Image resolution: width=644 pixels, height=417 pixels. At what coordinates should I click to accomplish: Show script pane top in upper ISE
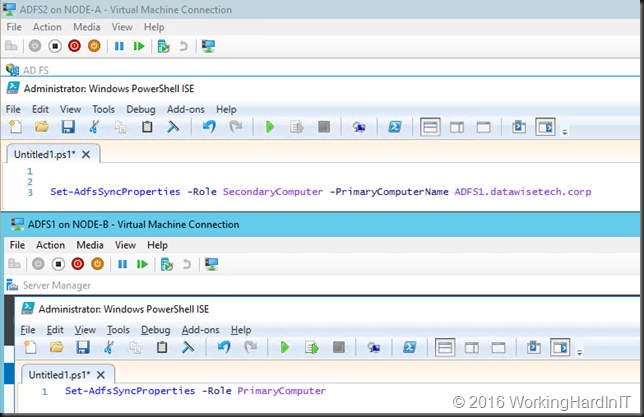(x=430, y=127)
